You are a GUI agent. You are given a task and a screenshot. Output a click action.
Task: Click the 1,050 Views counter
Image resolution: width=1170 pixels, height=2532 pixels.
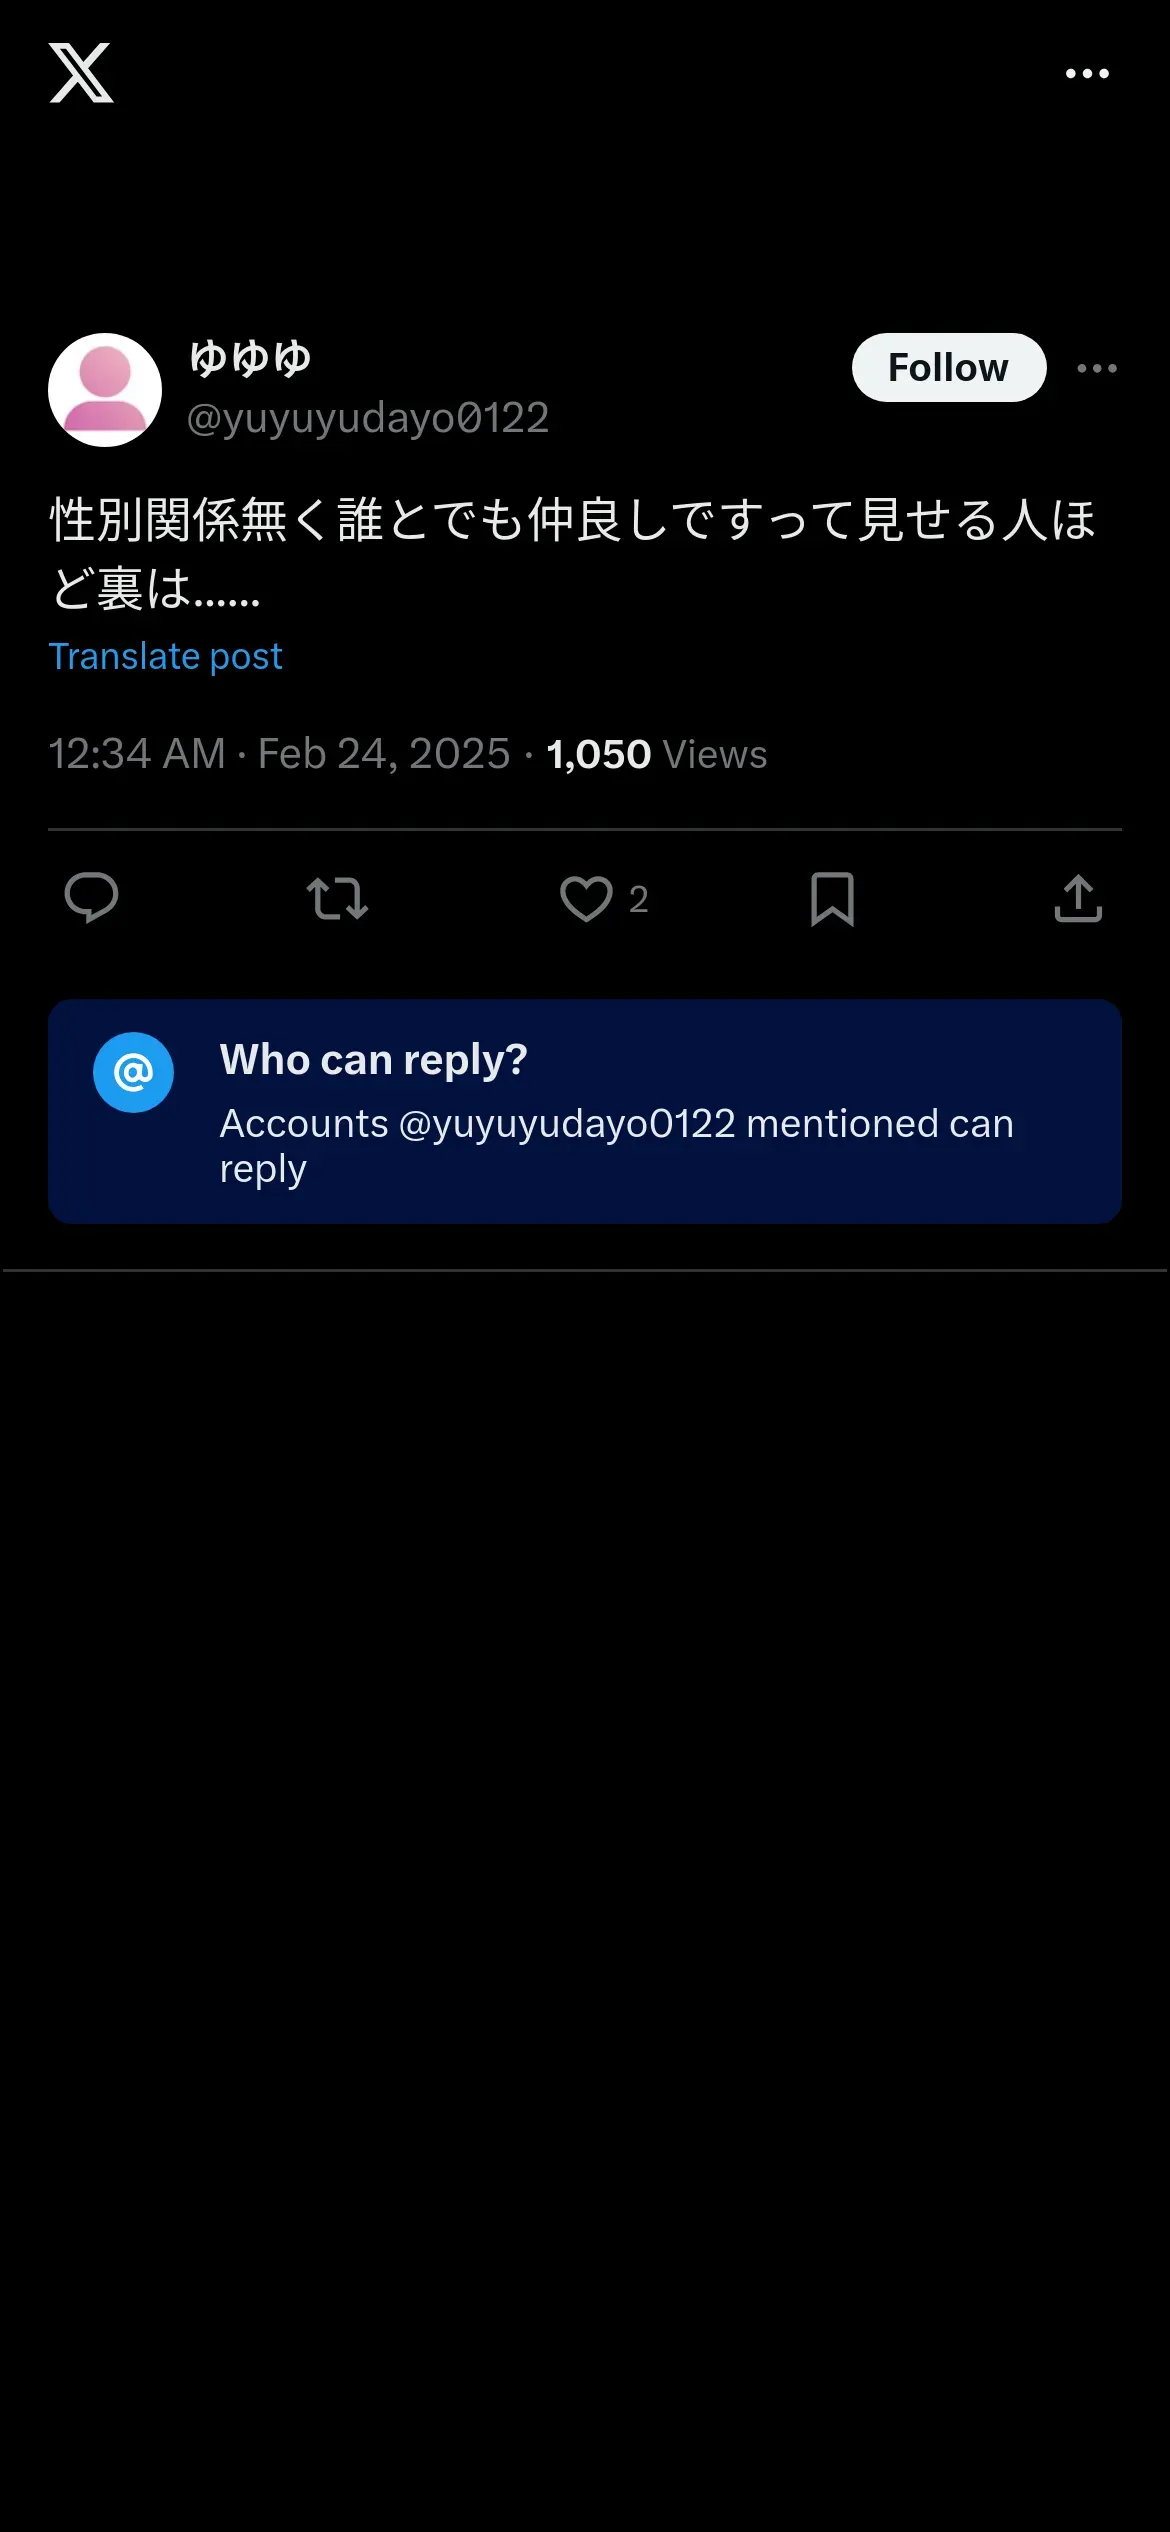tap(656, 754)
